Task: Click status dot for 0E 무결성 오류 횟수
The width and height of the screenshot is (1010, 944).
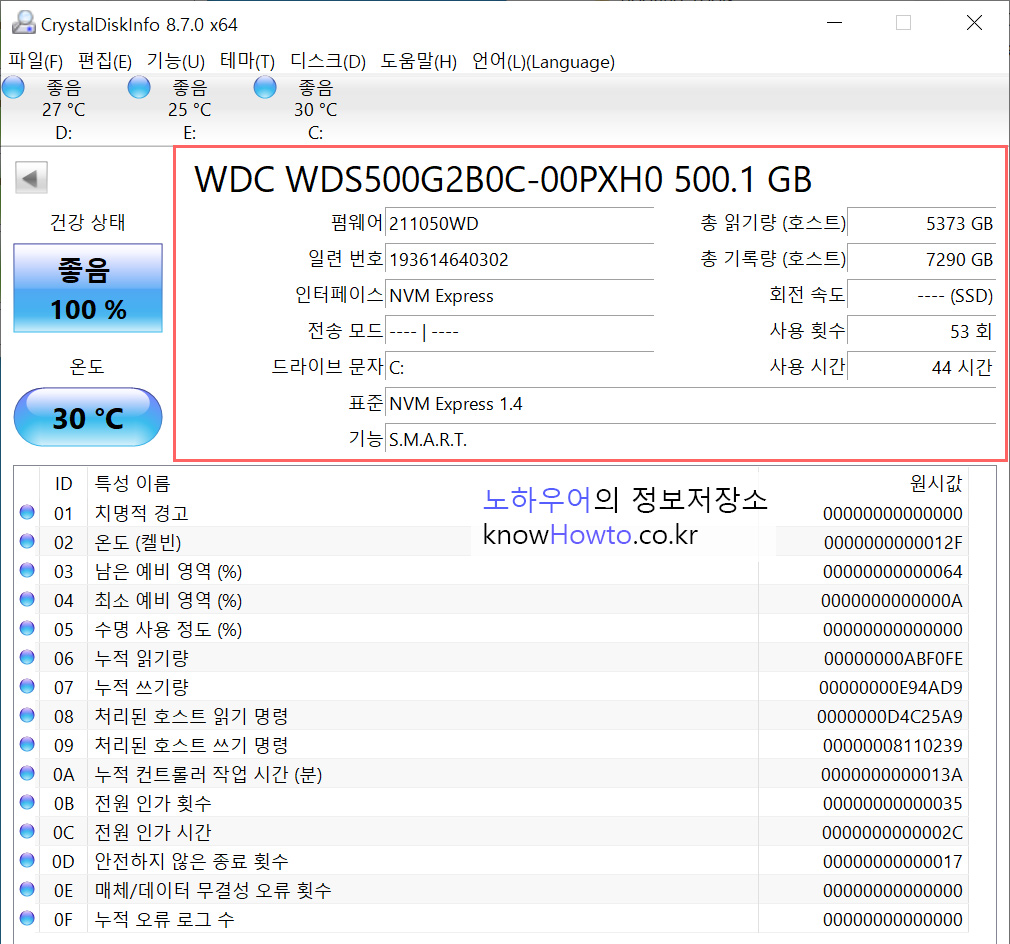Action: click(x=27, y=889)
